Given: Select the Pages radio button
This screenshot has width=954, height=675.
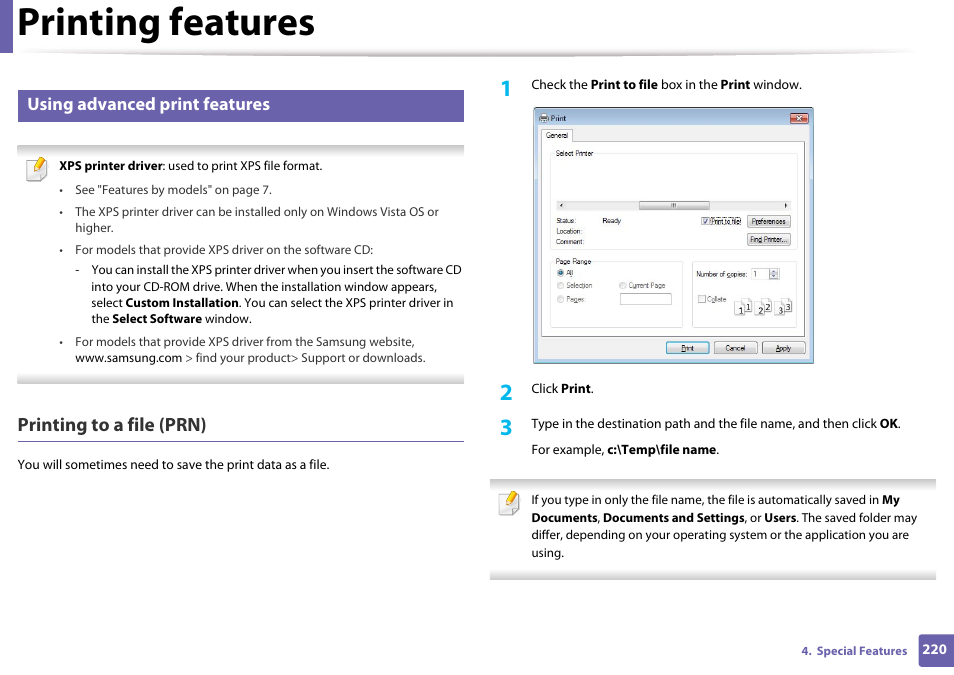Looking at the screenshot, I should pyautogui.click(x=560, y=299).
